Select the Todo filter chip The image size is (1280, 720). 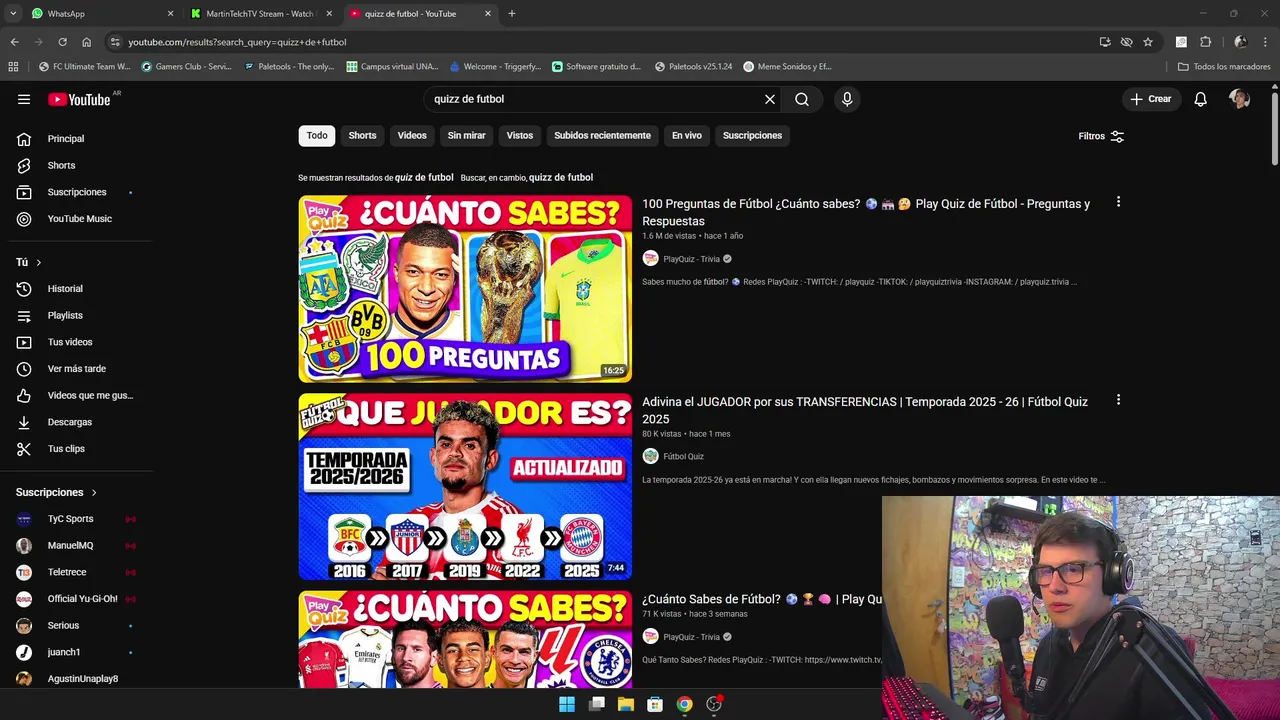tap(317, 136)
